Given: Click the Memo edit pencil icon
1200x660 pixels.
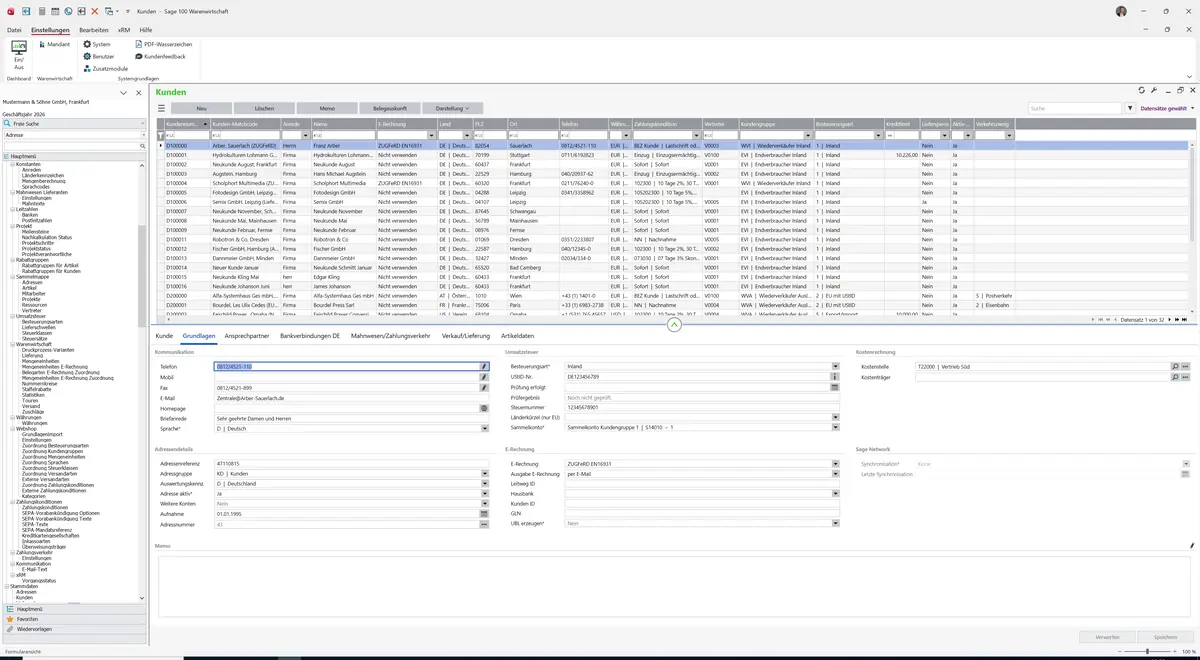Looking at the screenshot, I should click(x=1192, y=546).
